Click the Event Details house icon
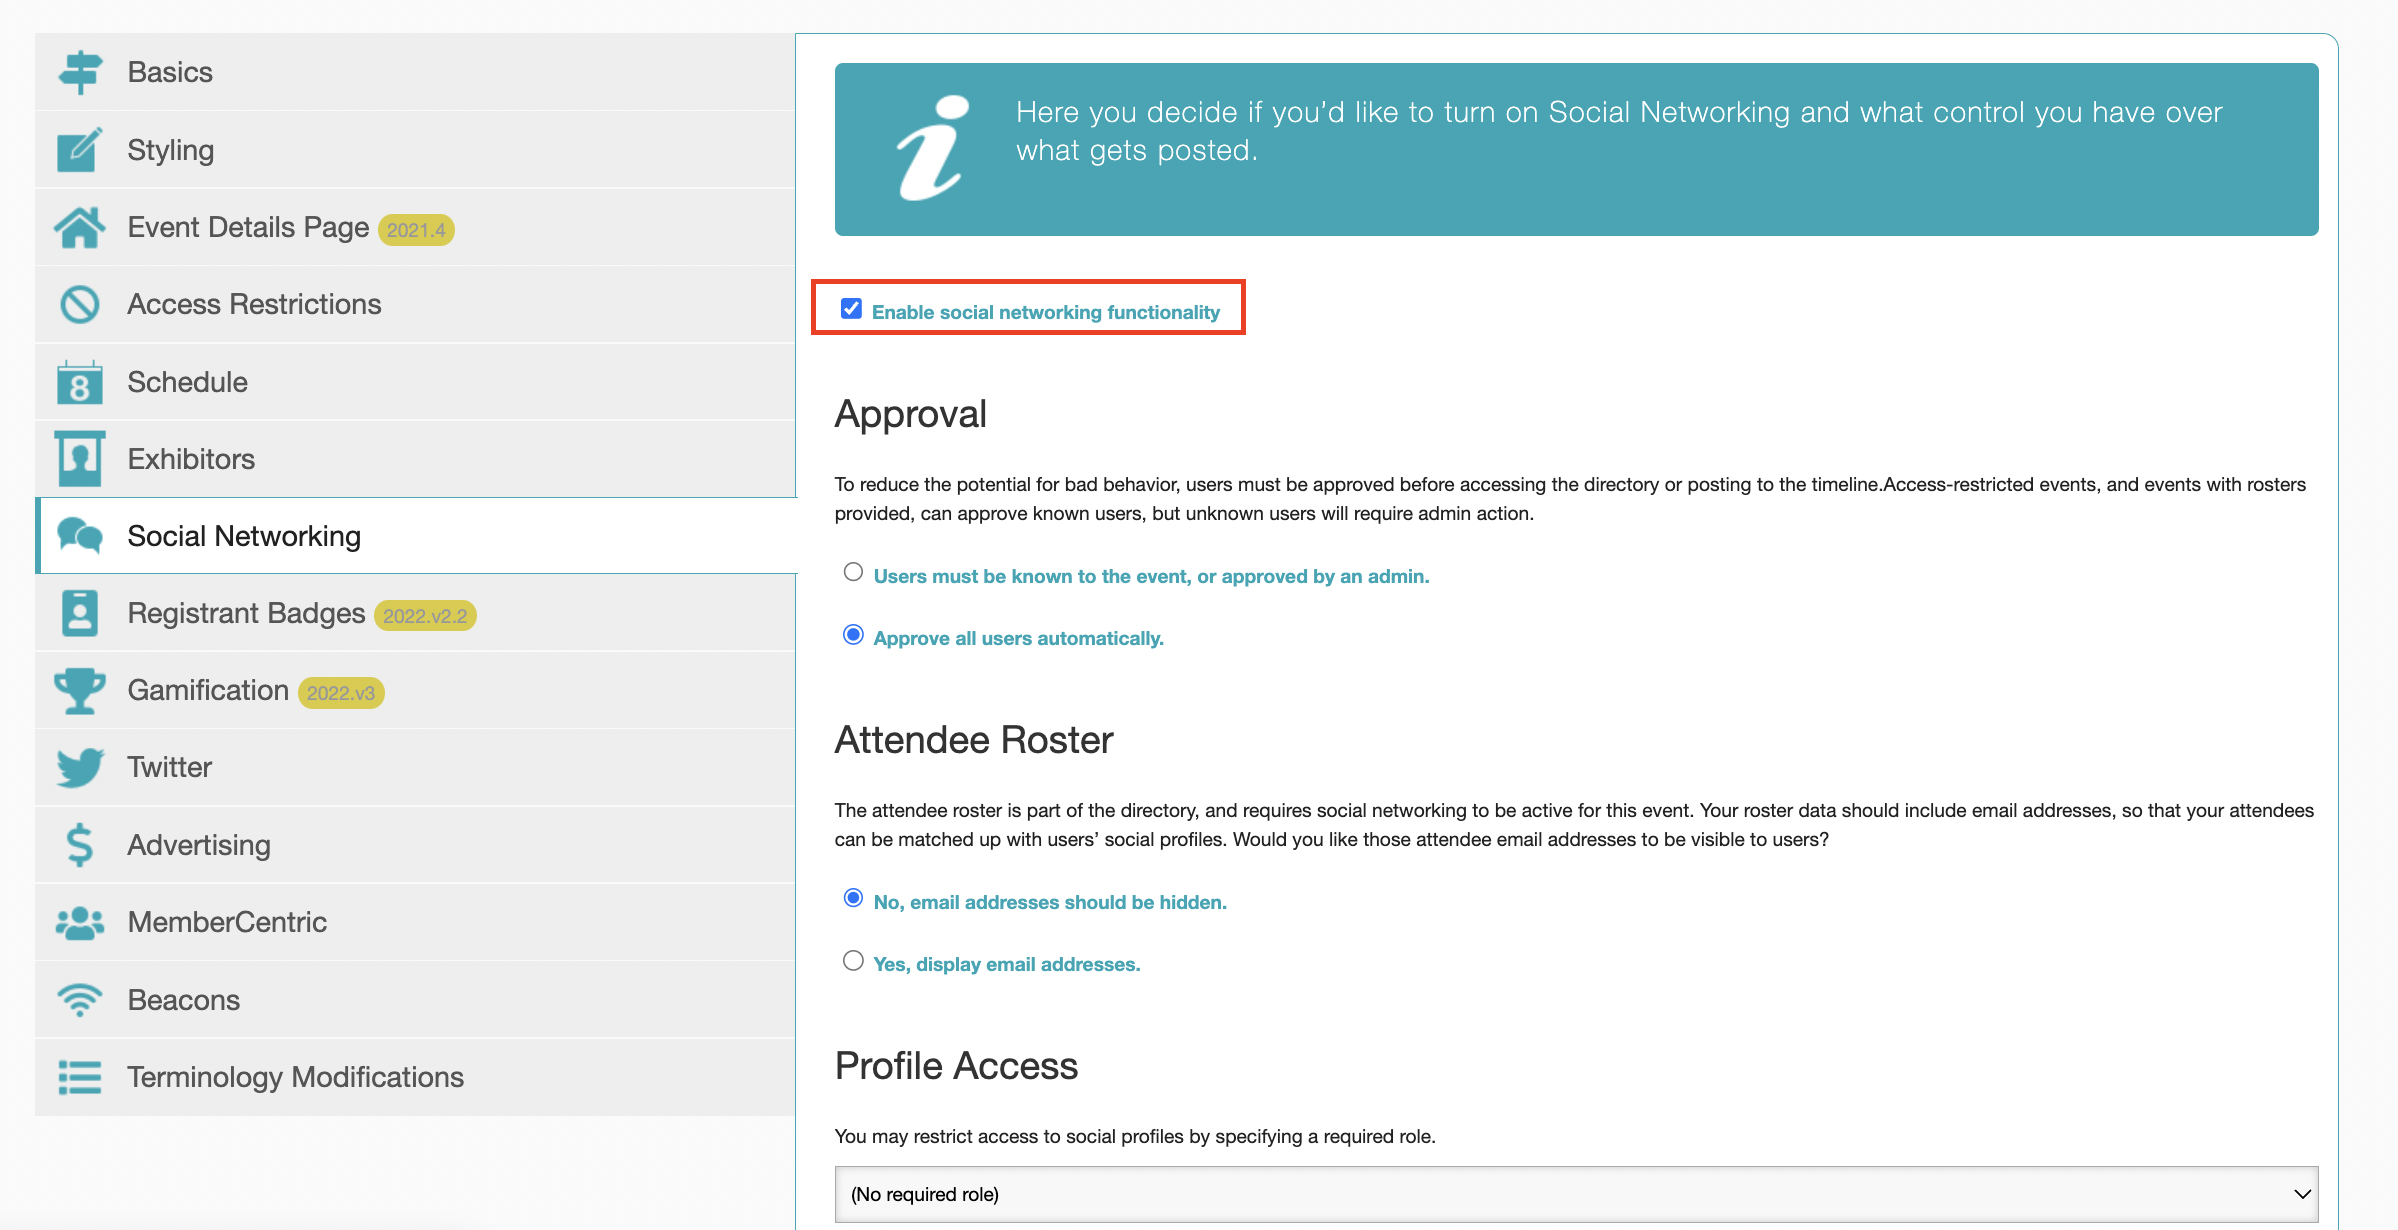The width and height of the screenshot is (2398, 1230). pyautogui.click(x=80, y=228)
